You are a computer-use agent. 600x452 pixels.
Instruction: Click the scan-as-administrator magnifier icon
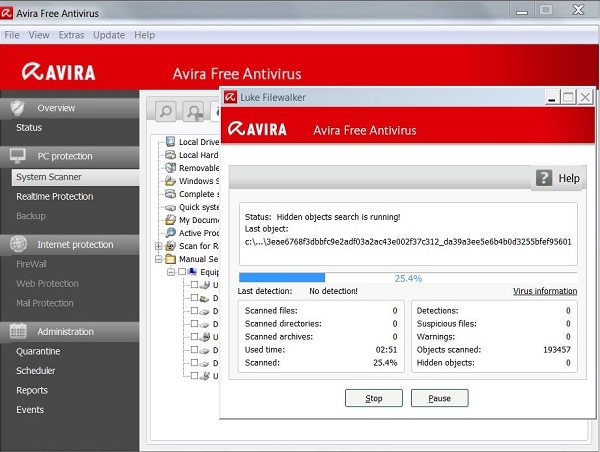coord(193,112)
